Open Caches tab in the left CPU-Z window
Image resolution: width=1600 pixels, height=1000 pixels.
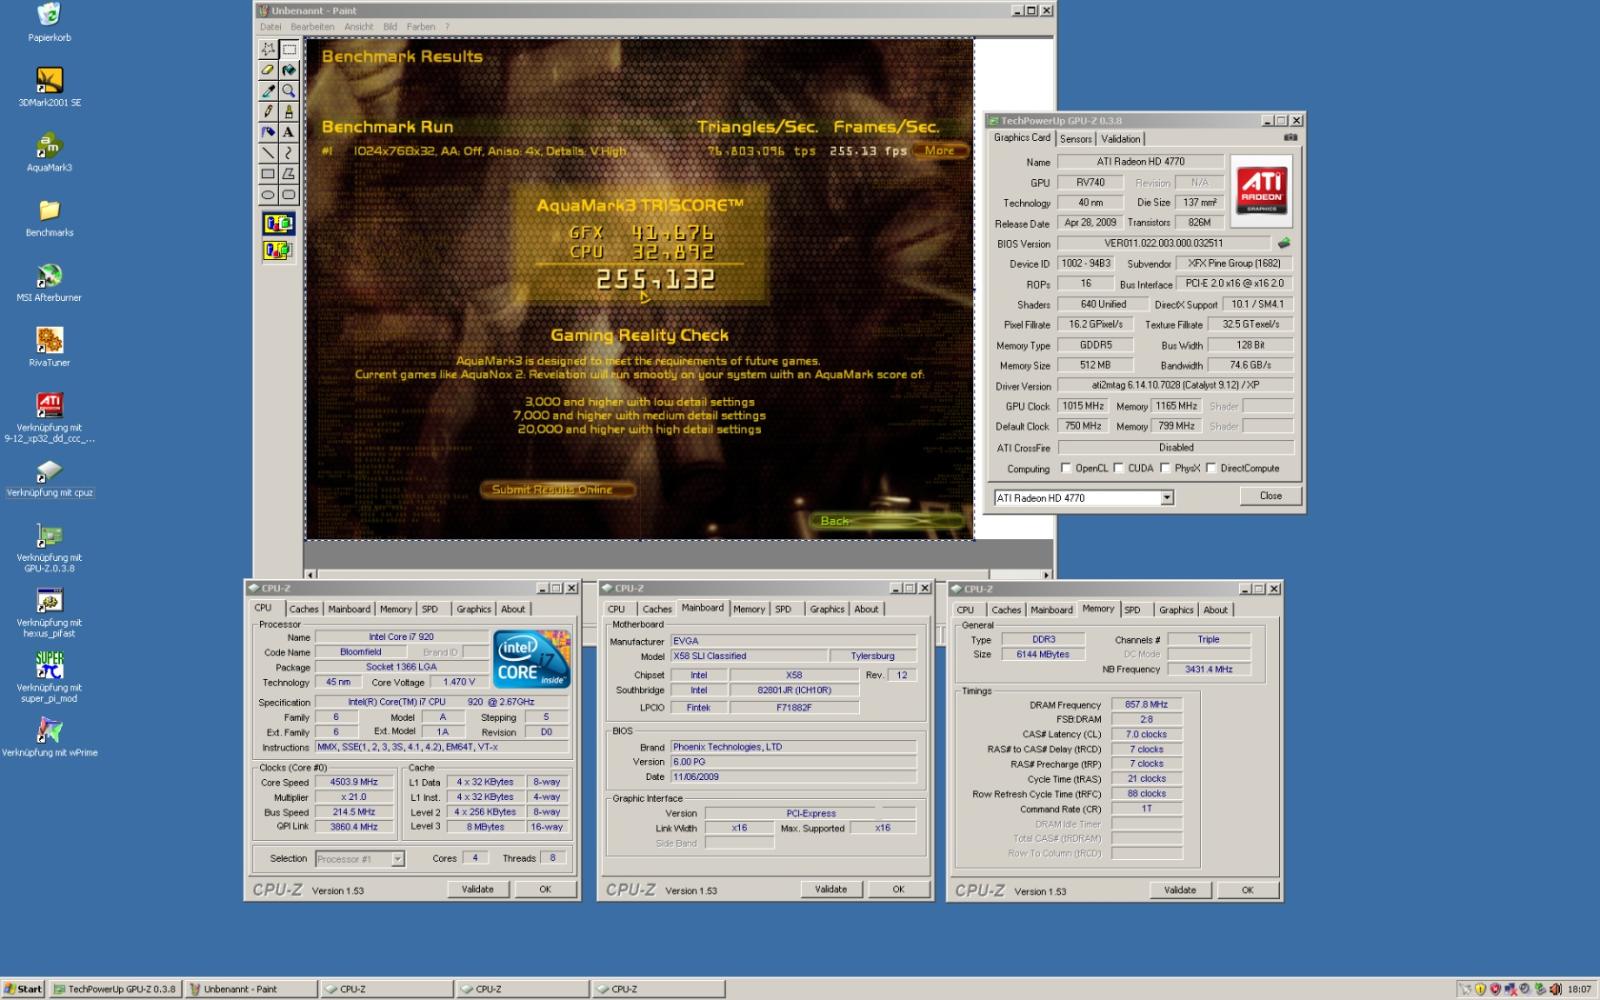[304, 609]
